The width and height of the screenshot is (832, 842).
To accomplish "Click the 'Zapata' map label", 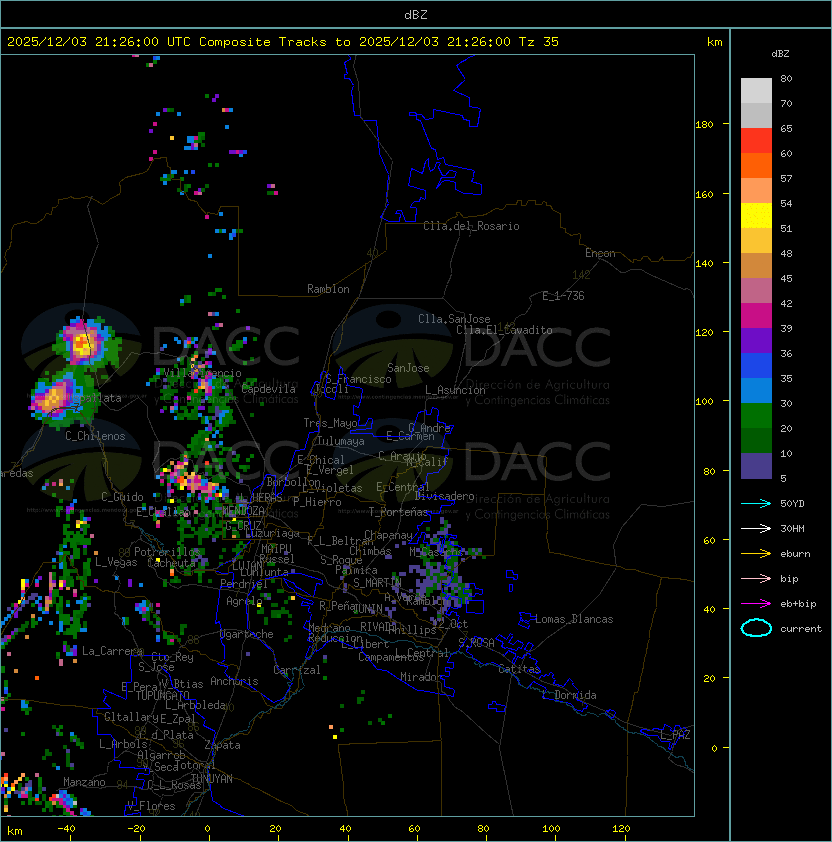I will click(x=222, y=745).
